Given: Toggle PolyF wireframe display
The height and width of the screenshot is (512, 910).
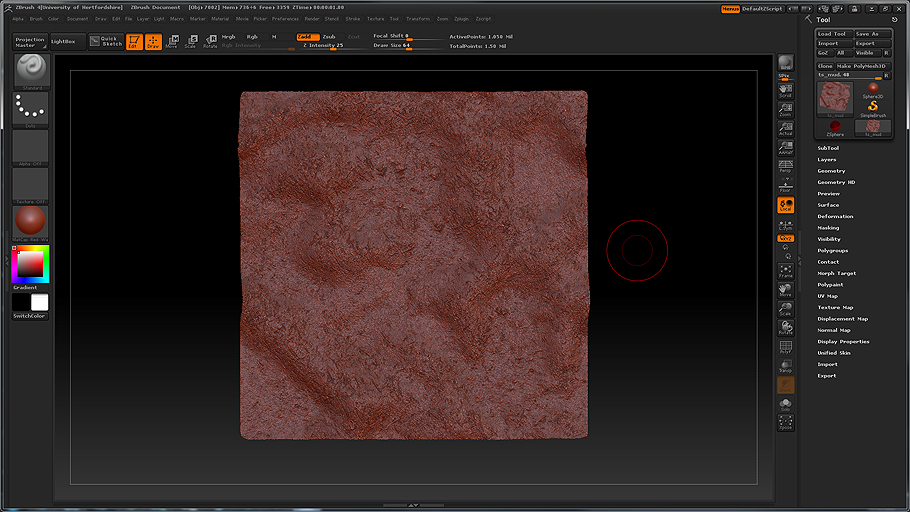Looking at the screenshot, I should click(x=785, y=347).
